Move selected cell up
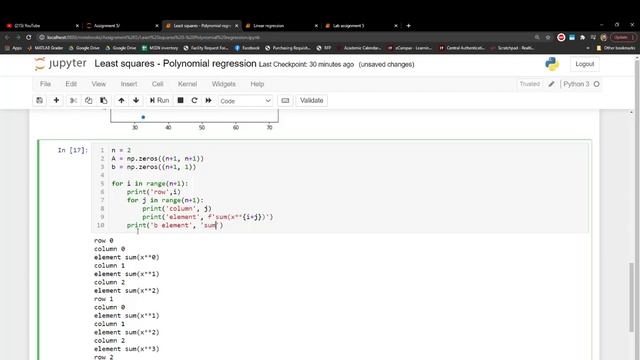This screenshot has height=360, width=640. 121,100
